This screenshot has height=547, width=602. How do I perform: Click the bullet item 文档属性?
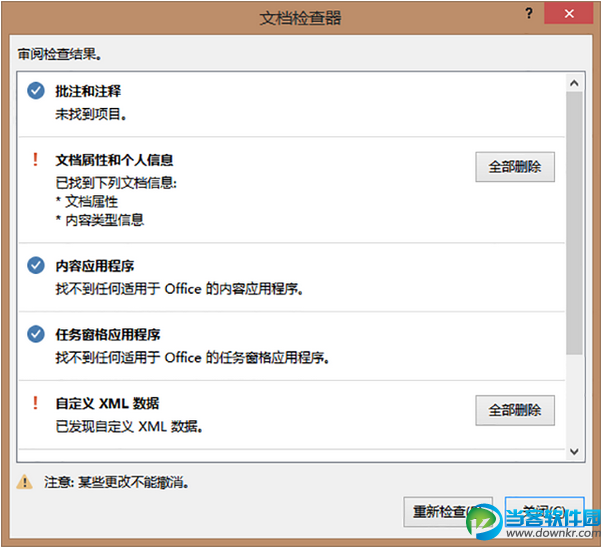87,201
